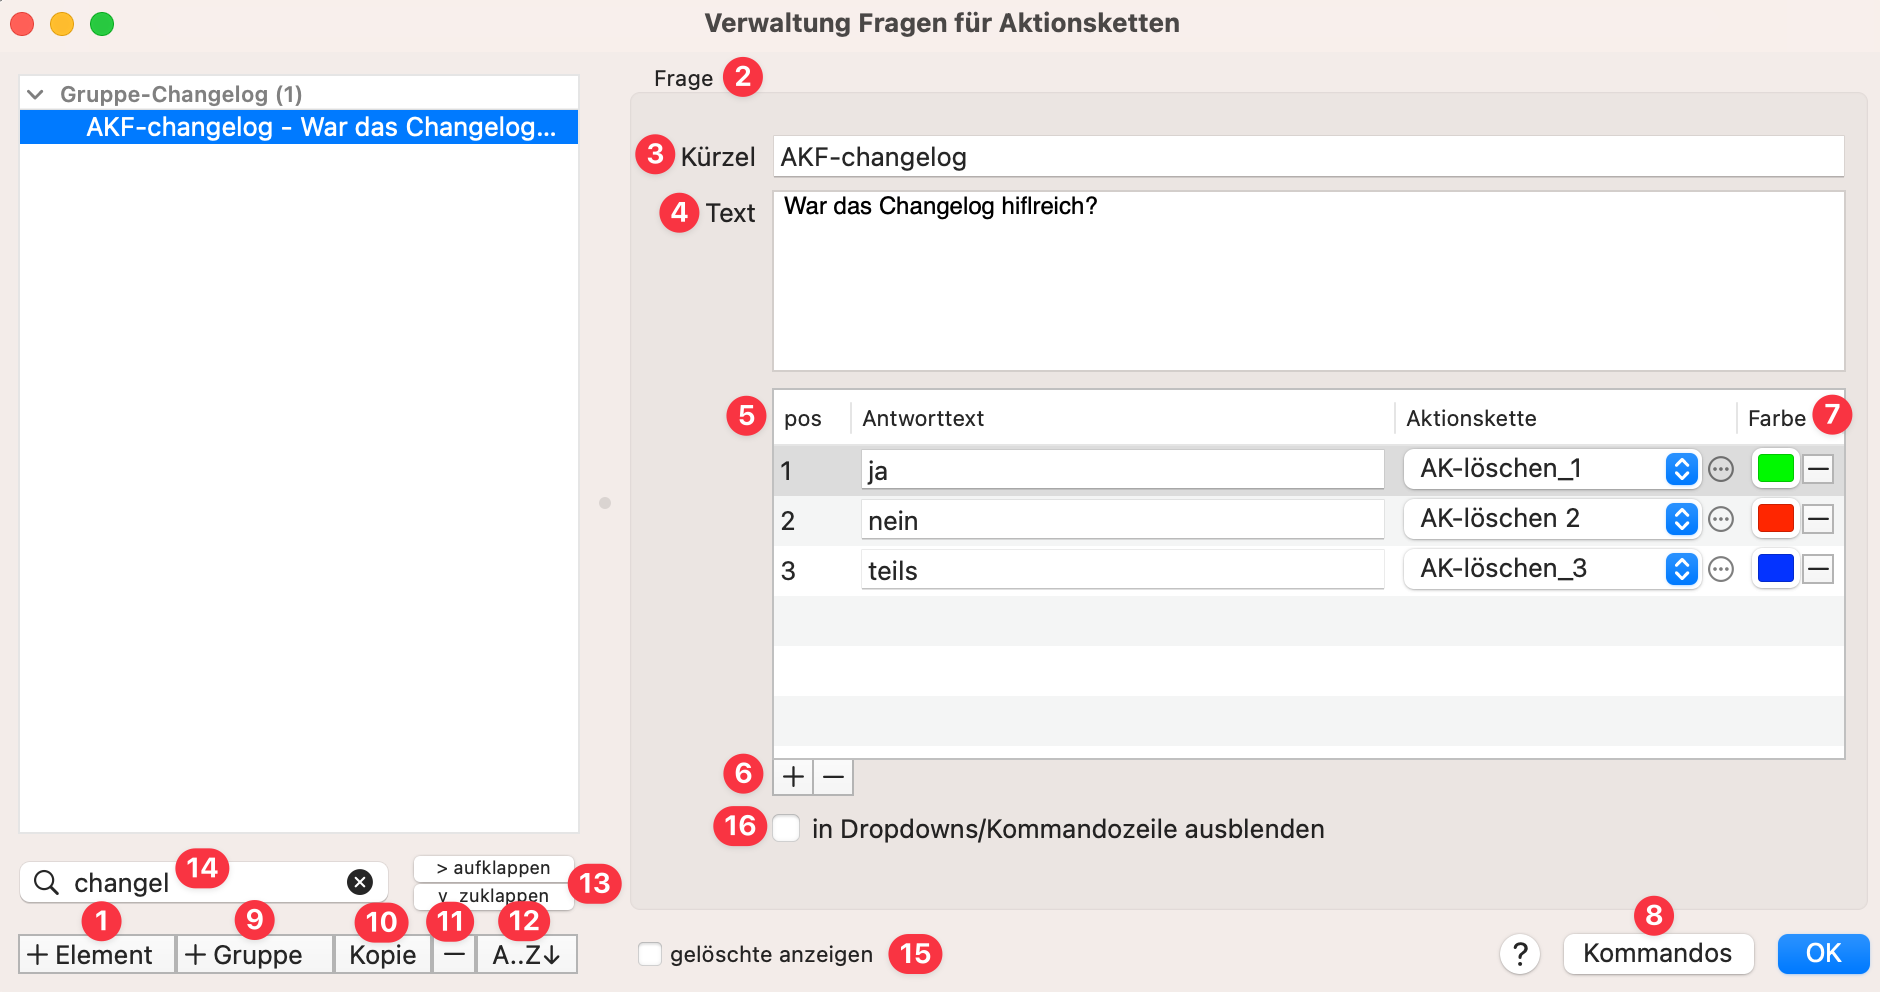Remove the 'nein' answer row with minus icon
This screenshot has height=992, width=1880.
pos(1818,519)
